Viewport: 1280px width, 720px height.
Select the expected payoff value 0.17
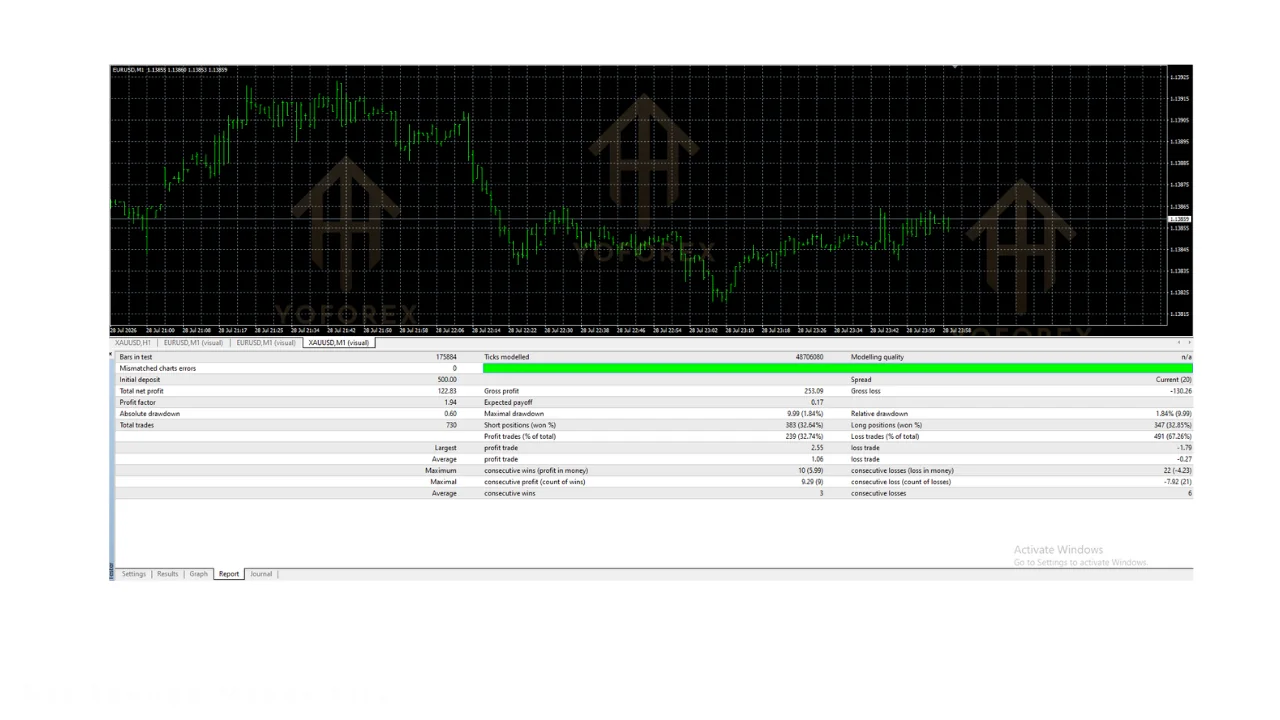pos(817,402)
